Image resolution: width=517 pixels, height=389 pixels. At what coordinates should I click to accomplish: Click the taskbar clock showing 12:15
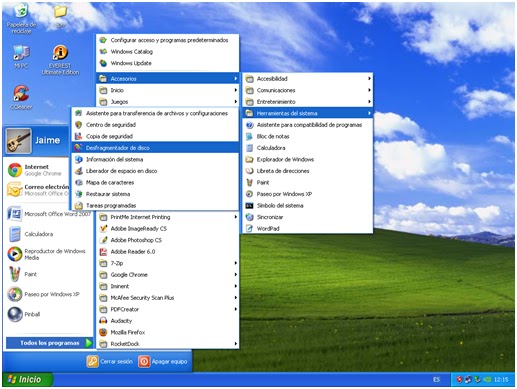(x=501, y=379)
